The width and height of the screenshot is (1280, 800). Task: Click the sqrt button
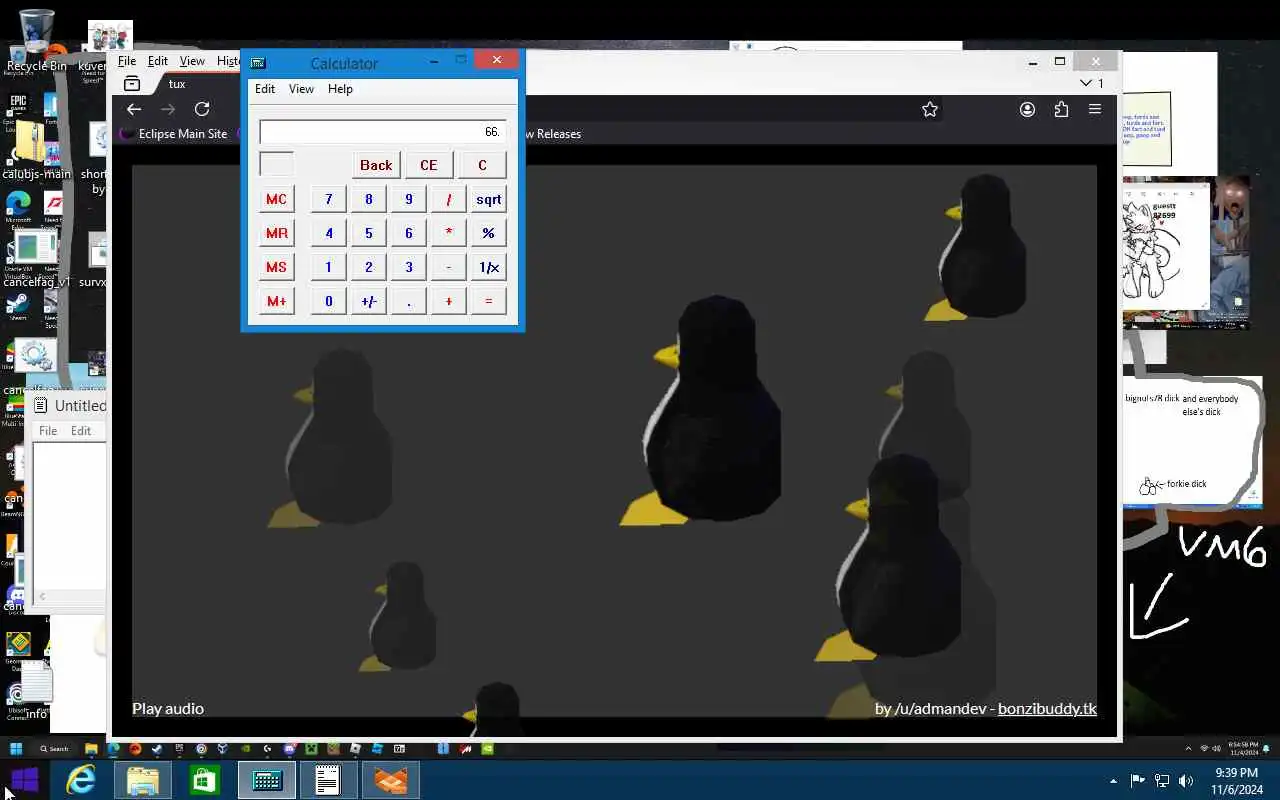click(x=489, y=199)
